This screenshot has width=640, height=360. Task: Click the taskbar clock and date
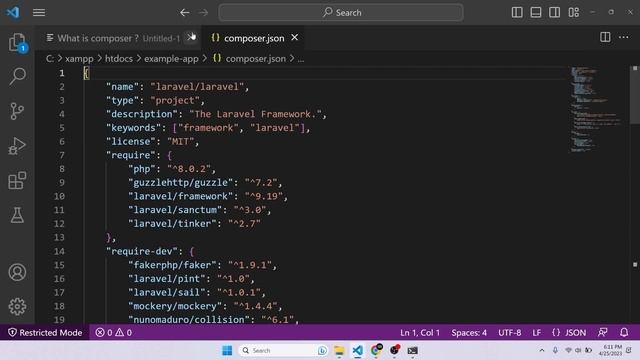coord(610,350)
